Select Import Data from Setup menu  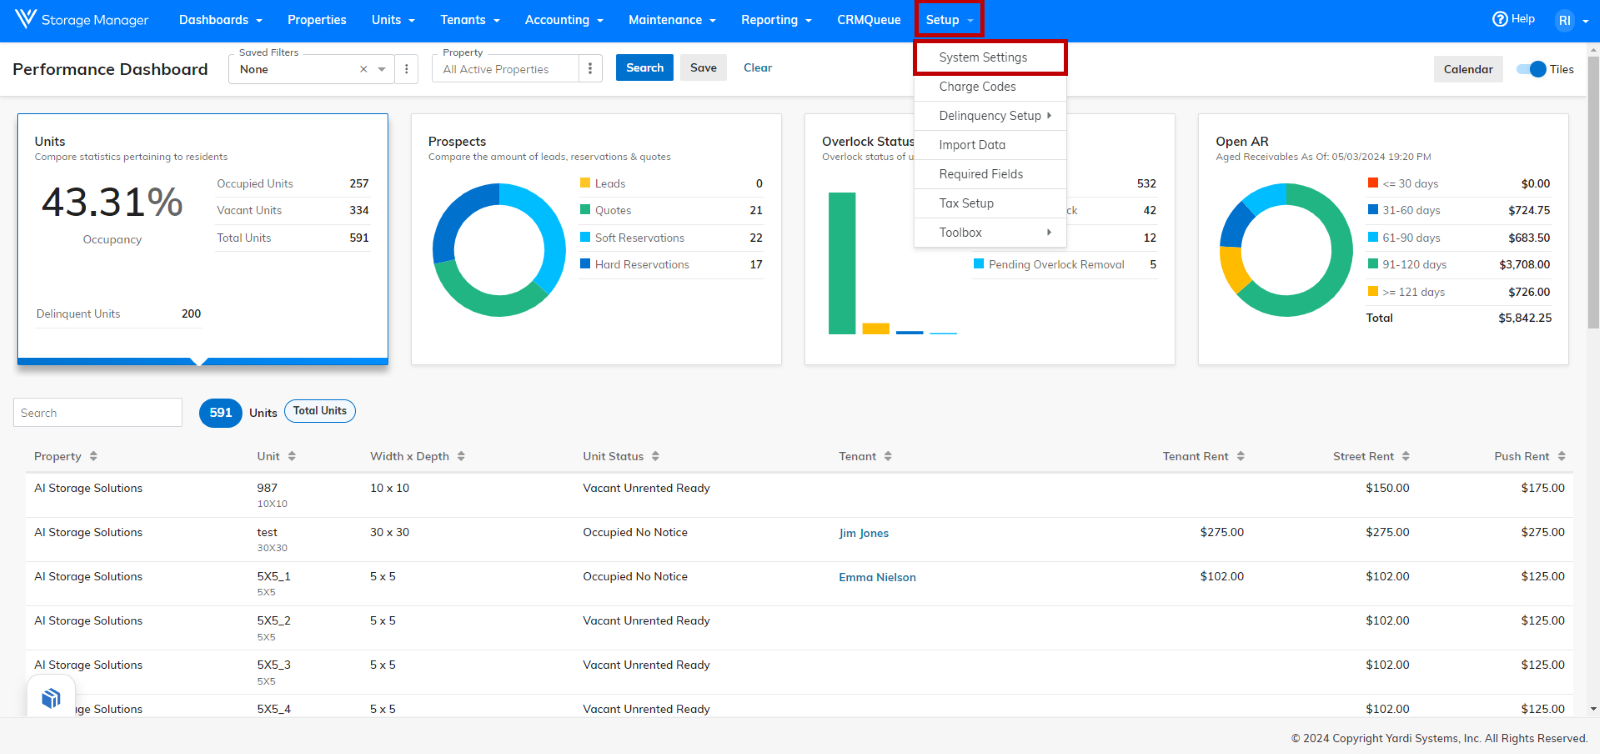click(990, 145)
